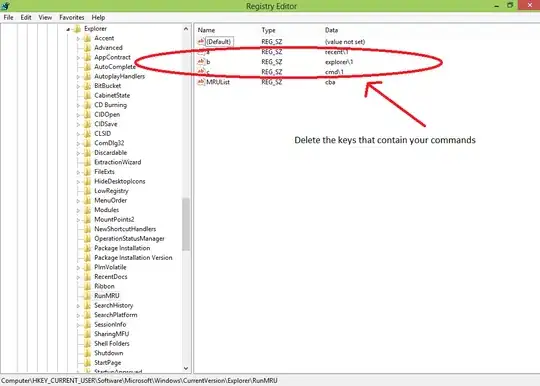Click the CLSID folder icon

point(87,134)
